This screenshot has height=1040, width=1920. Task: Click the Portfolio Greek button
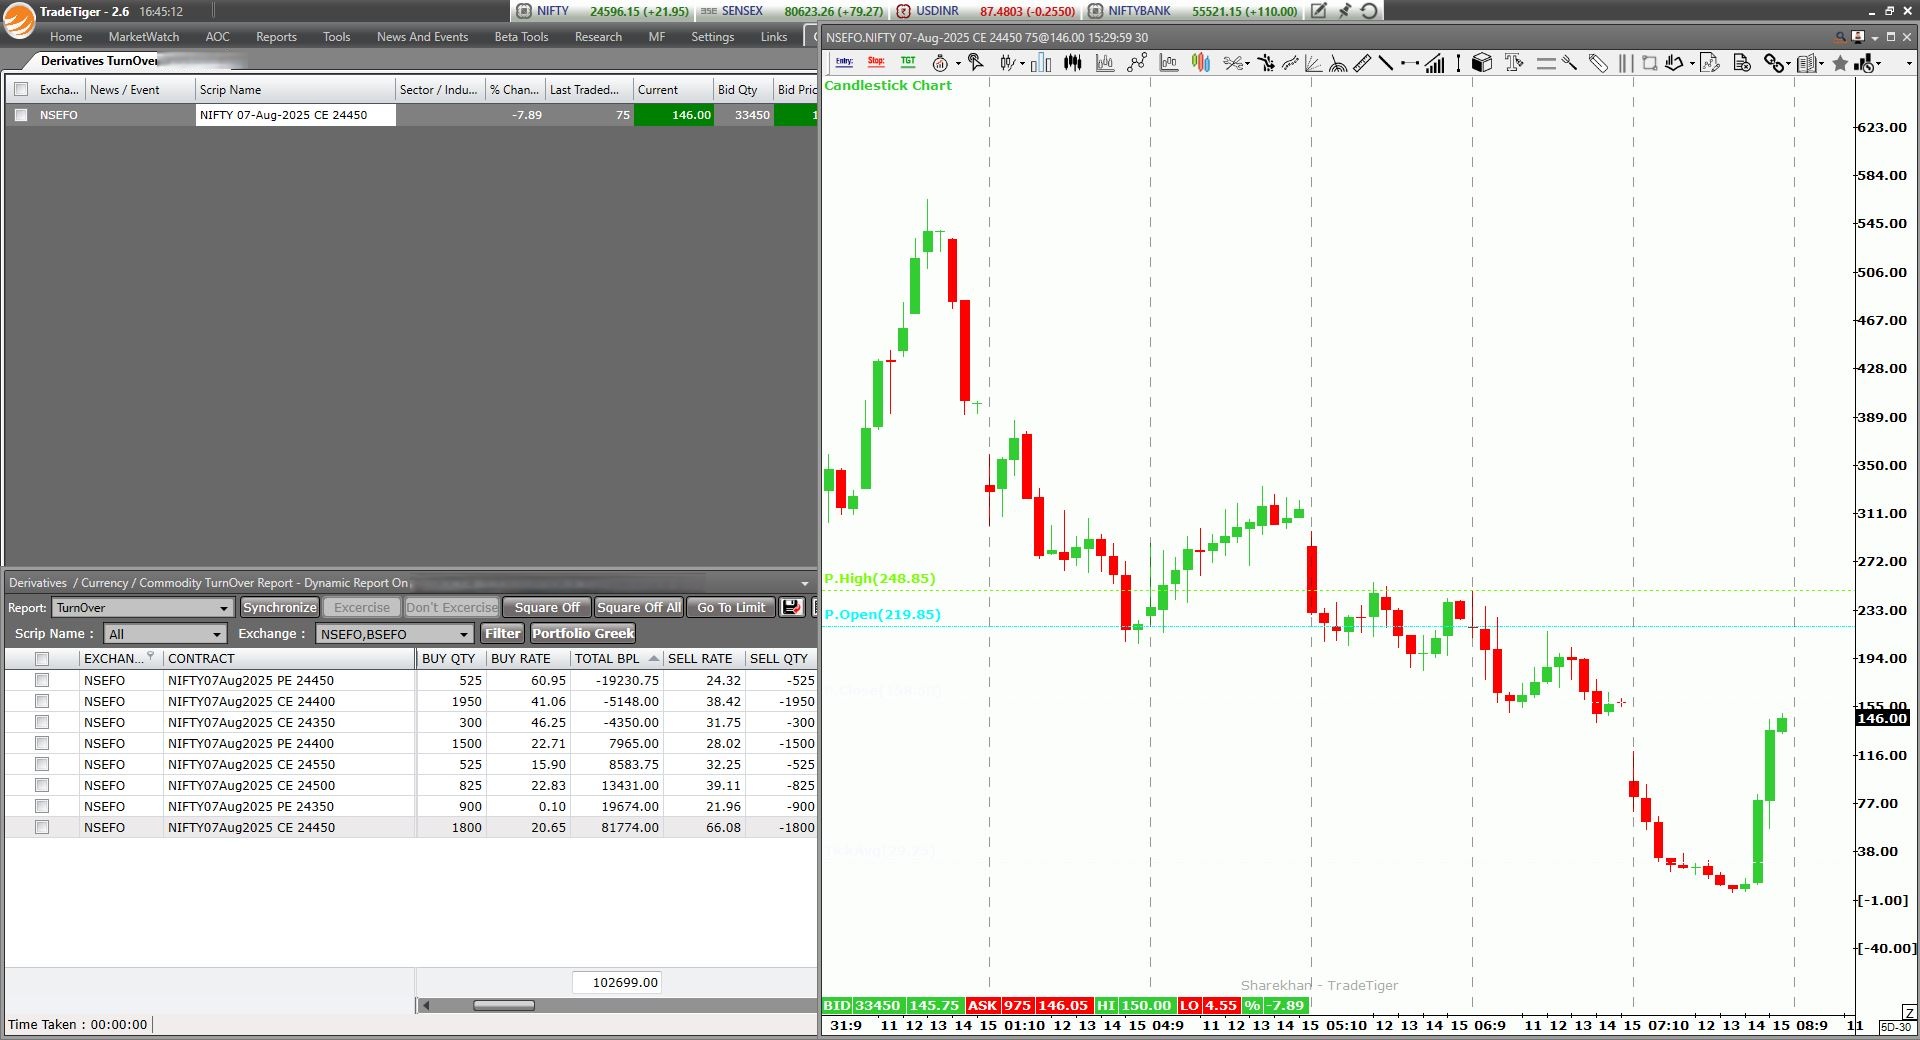click(583, 633)
